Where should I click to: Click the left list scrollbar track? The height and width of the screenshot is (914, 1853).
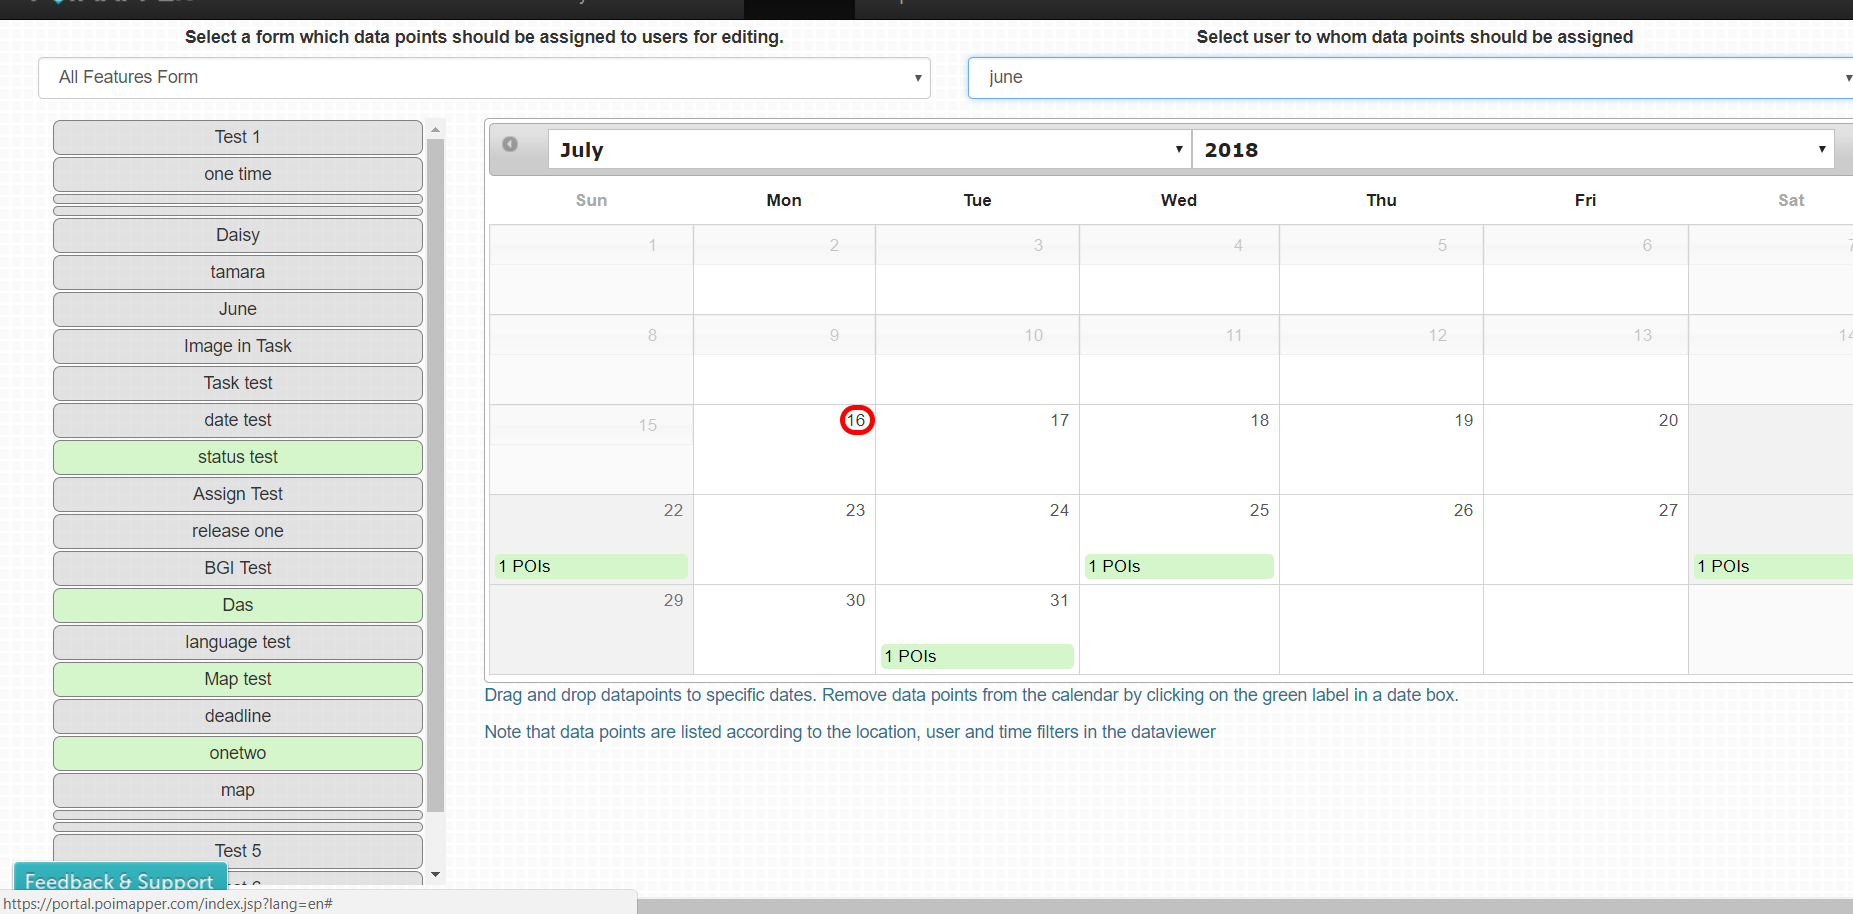tap(435, 500)
